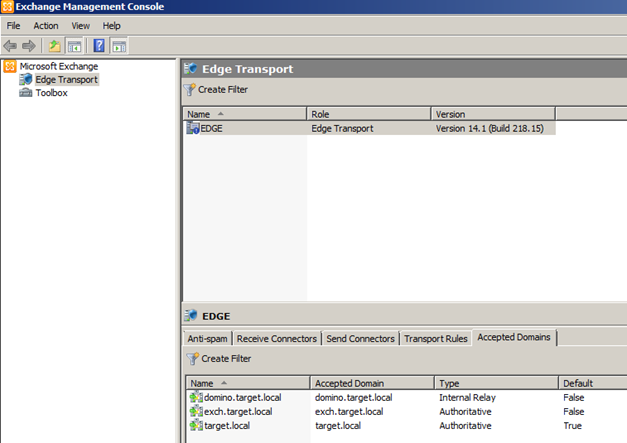Select the exch.target.local name cell
The width and height of the screenshot is (627, 443).
point(238,411)
